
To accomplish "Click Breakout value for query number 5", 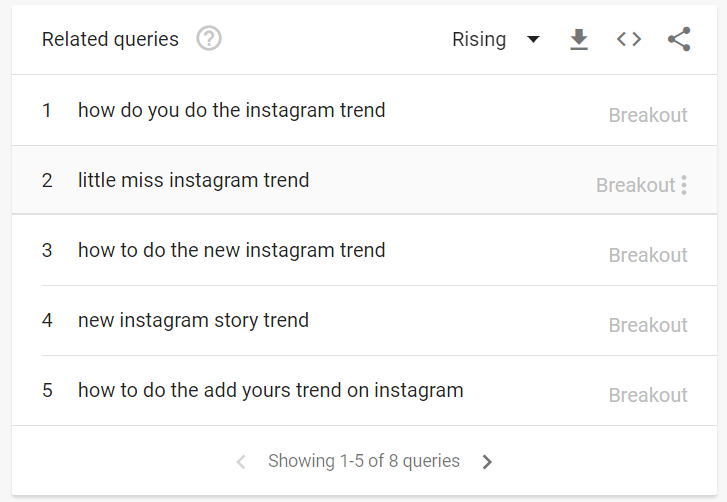I will pos(648,395).
